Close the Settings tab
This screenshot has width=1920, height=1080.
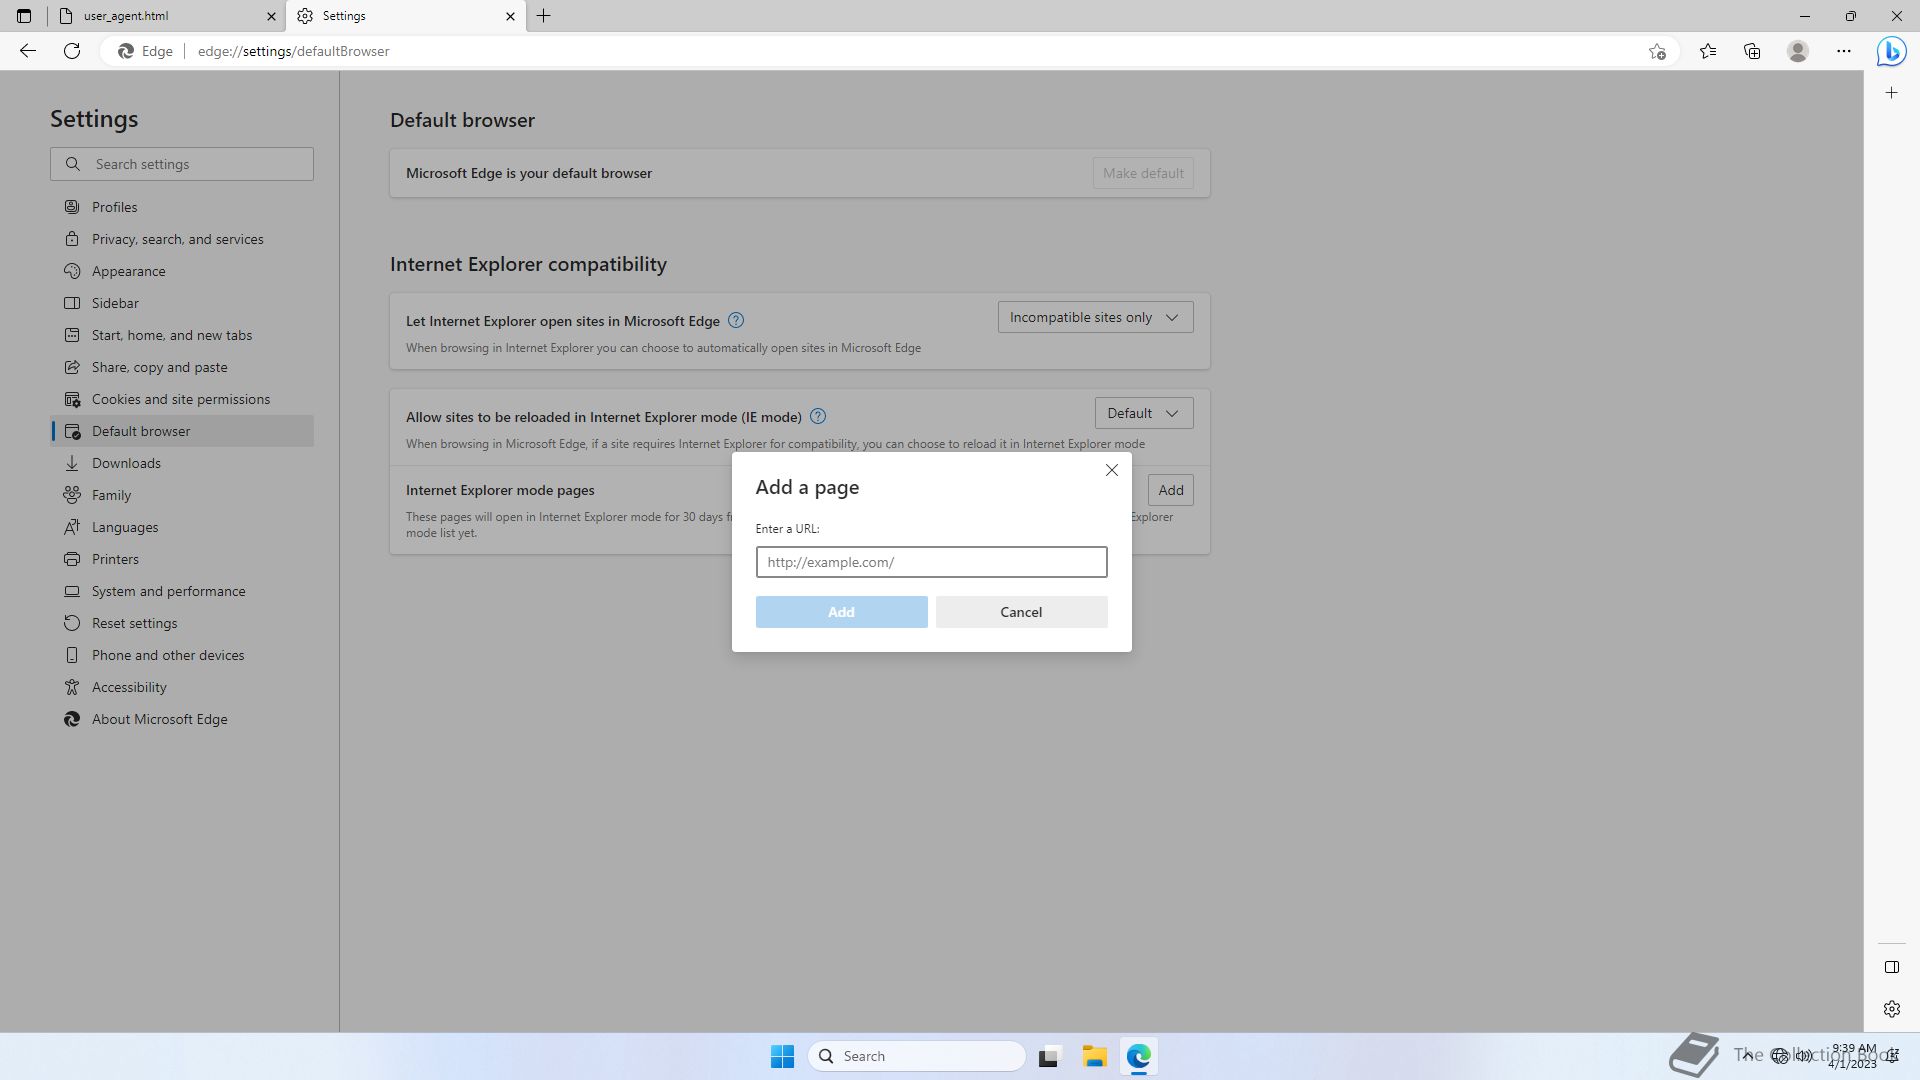pyautogui.click(x=510, y=16)
